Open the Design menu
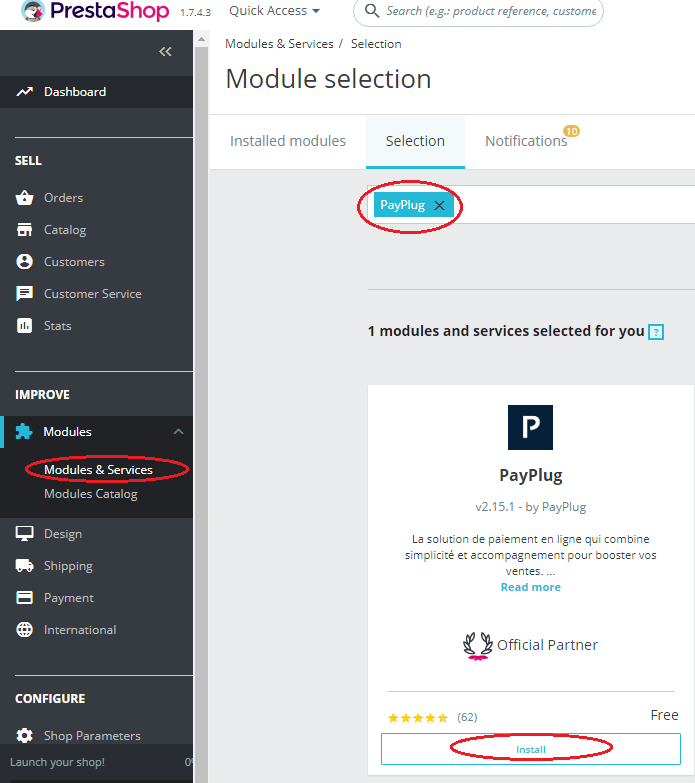 point(63,534)
